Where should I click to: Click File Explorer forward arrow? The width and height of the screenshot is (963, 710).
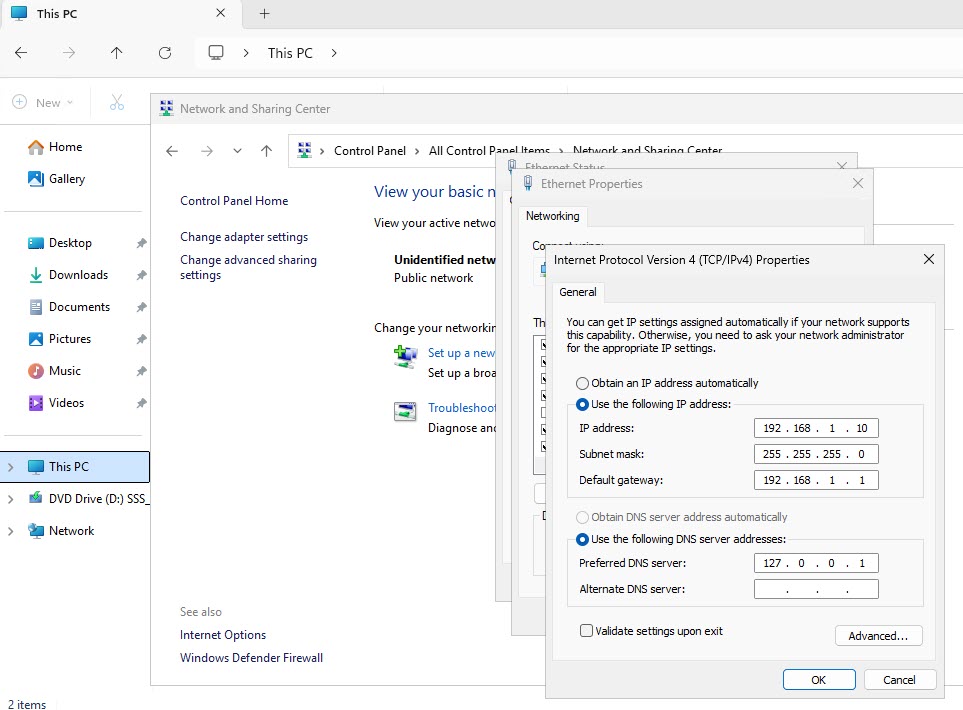click(69, 53)
